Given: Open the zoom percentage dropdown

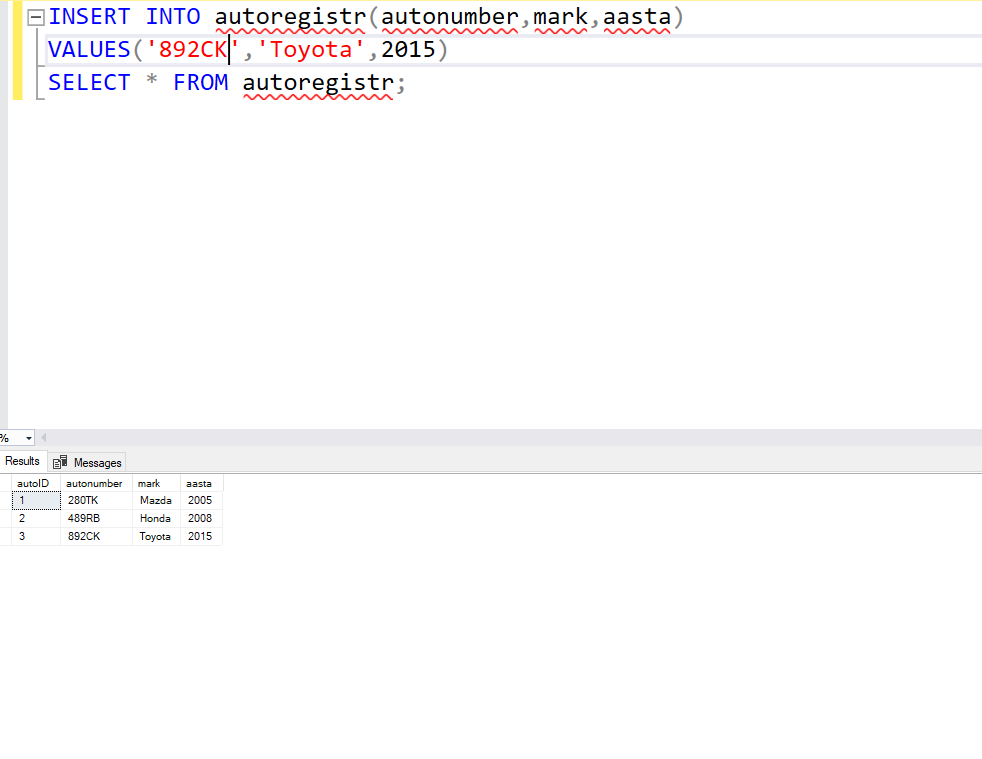Looking at the screenshot, I should coord(28,438).
